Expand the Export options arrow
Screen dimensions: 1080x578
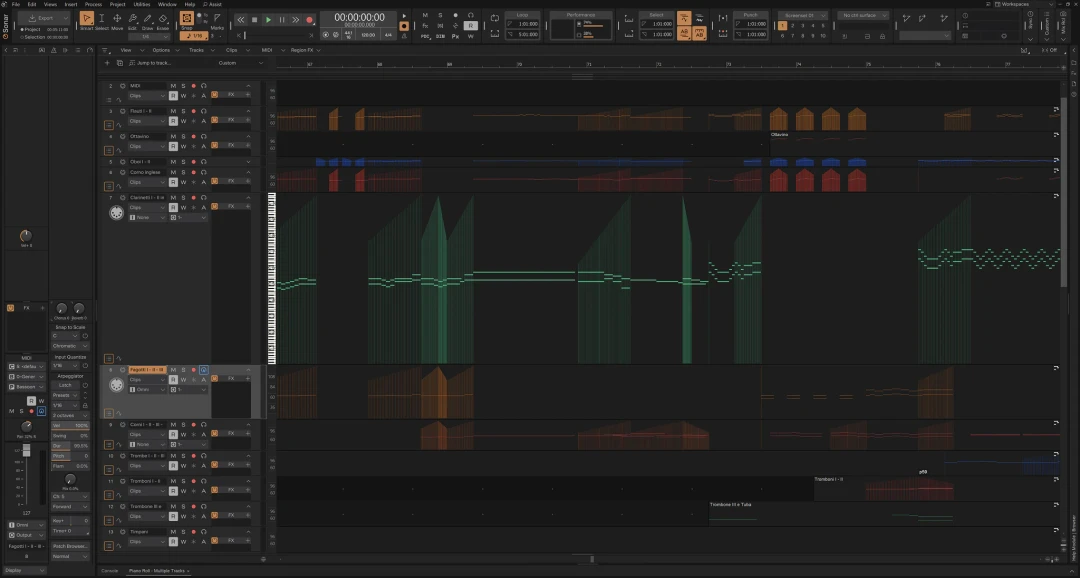[66, 18]
